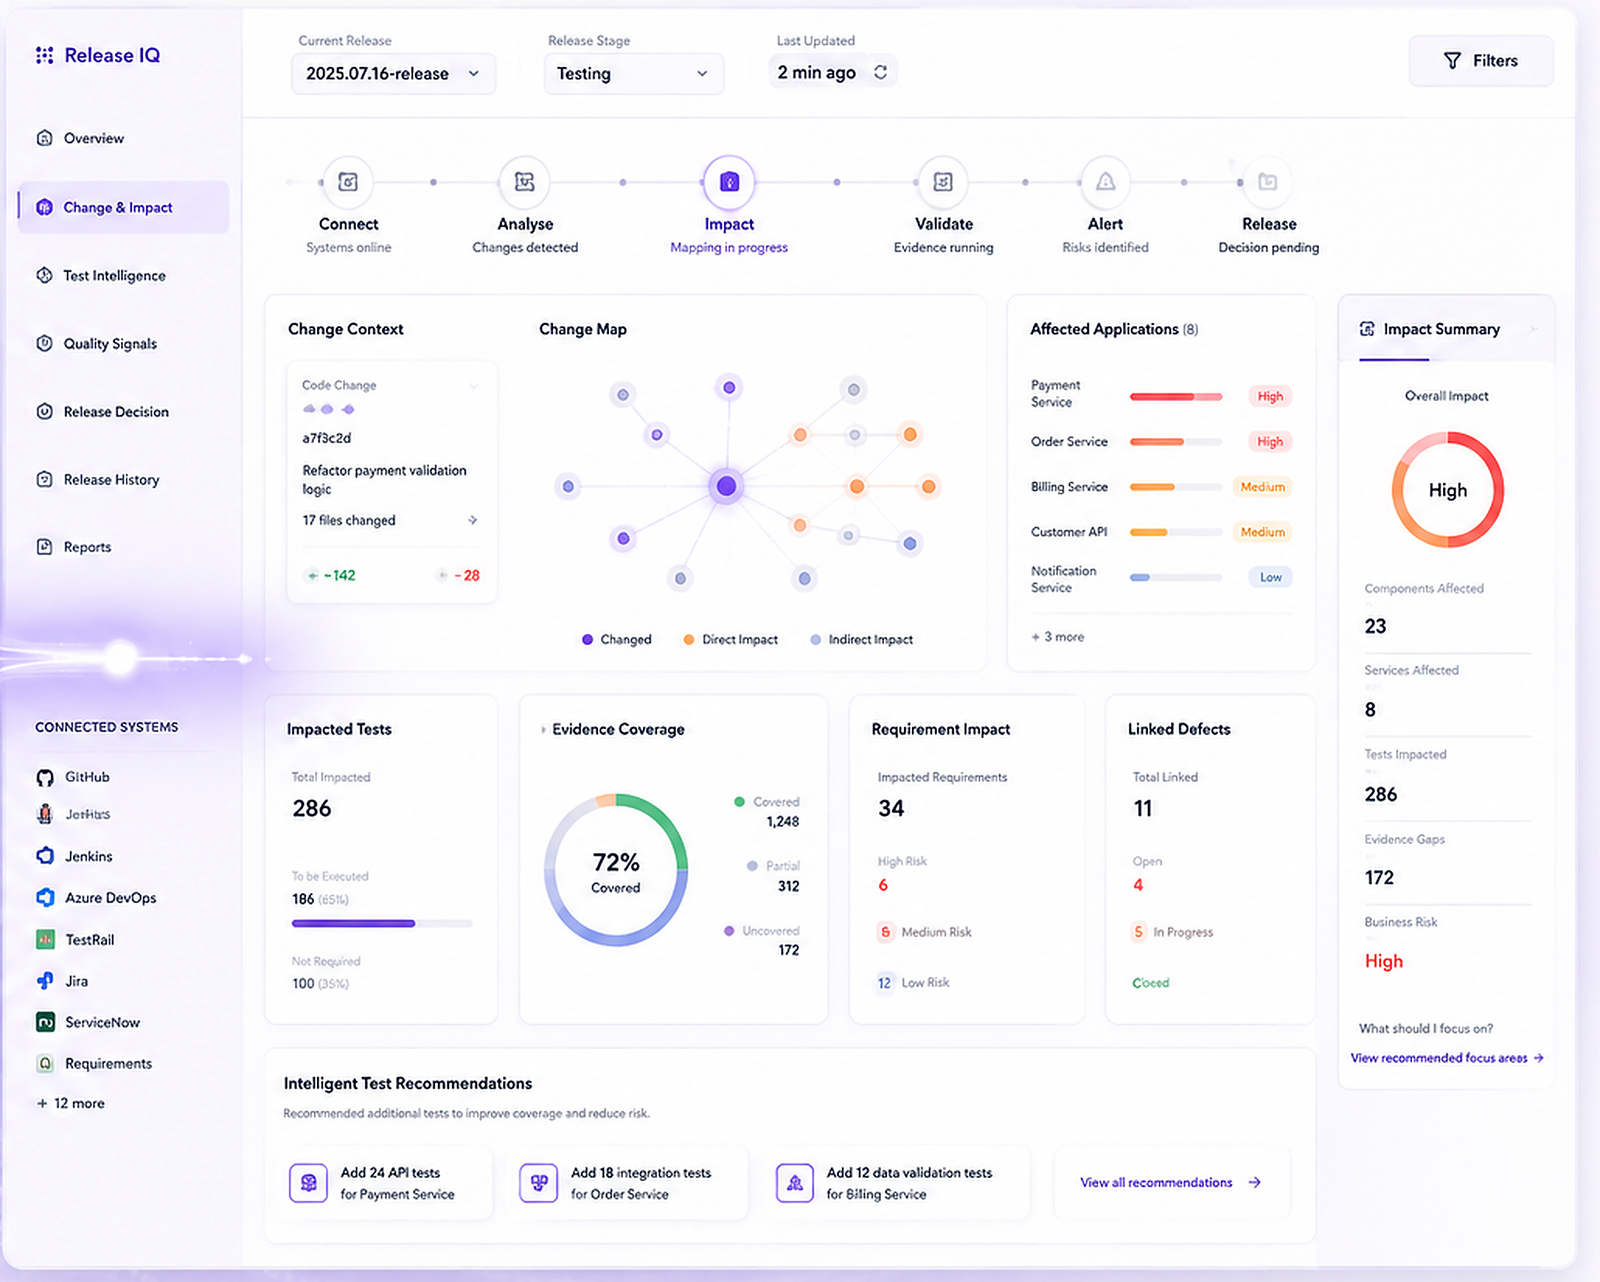This screenshot has height=1282, width=1600.
Task: Click the In Progress defects badge
Action: click(1138, 932)
